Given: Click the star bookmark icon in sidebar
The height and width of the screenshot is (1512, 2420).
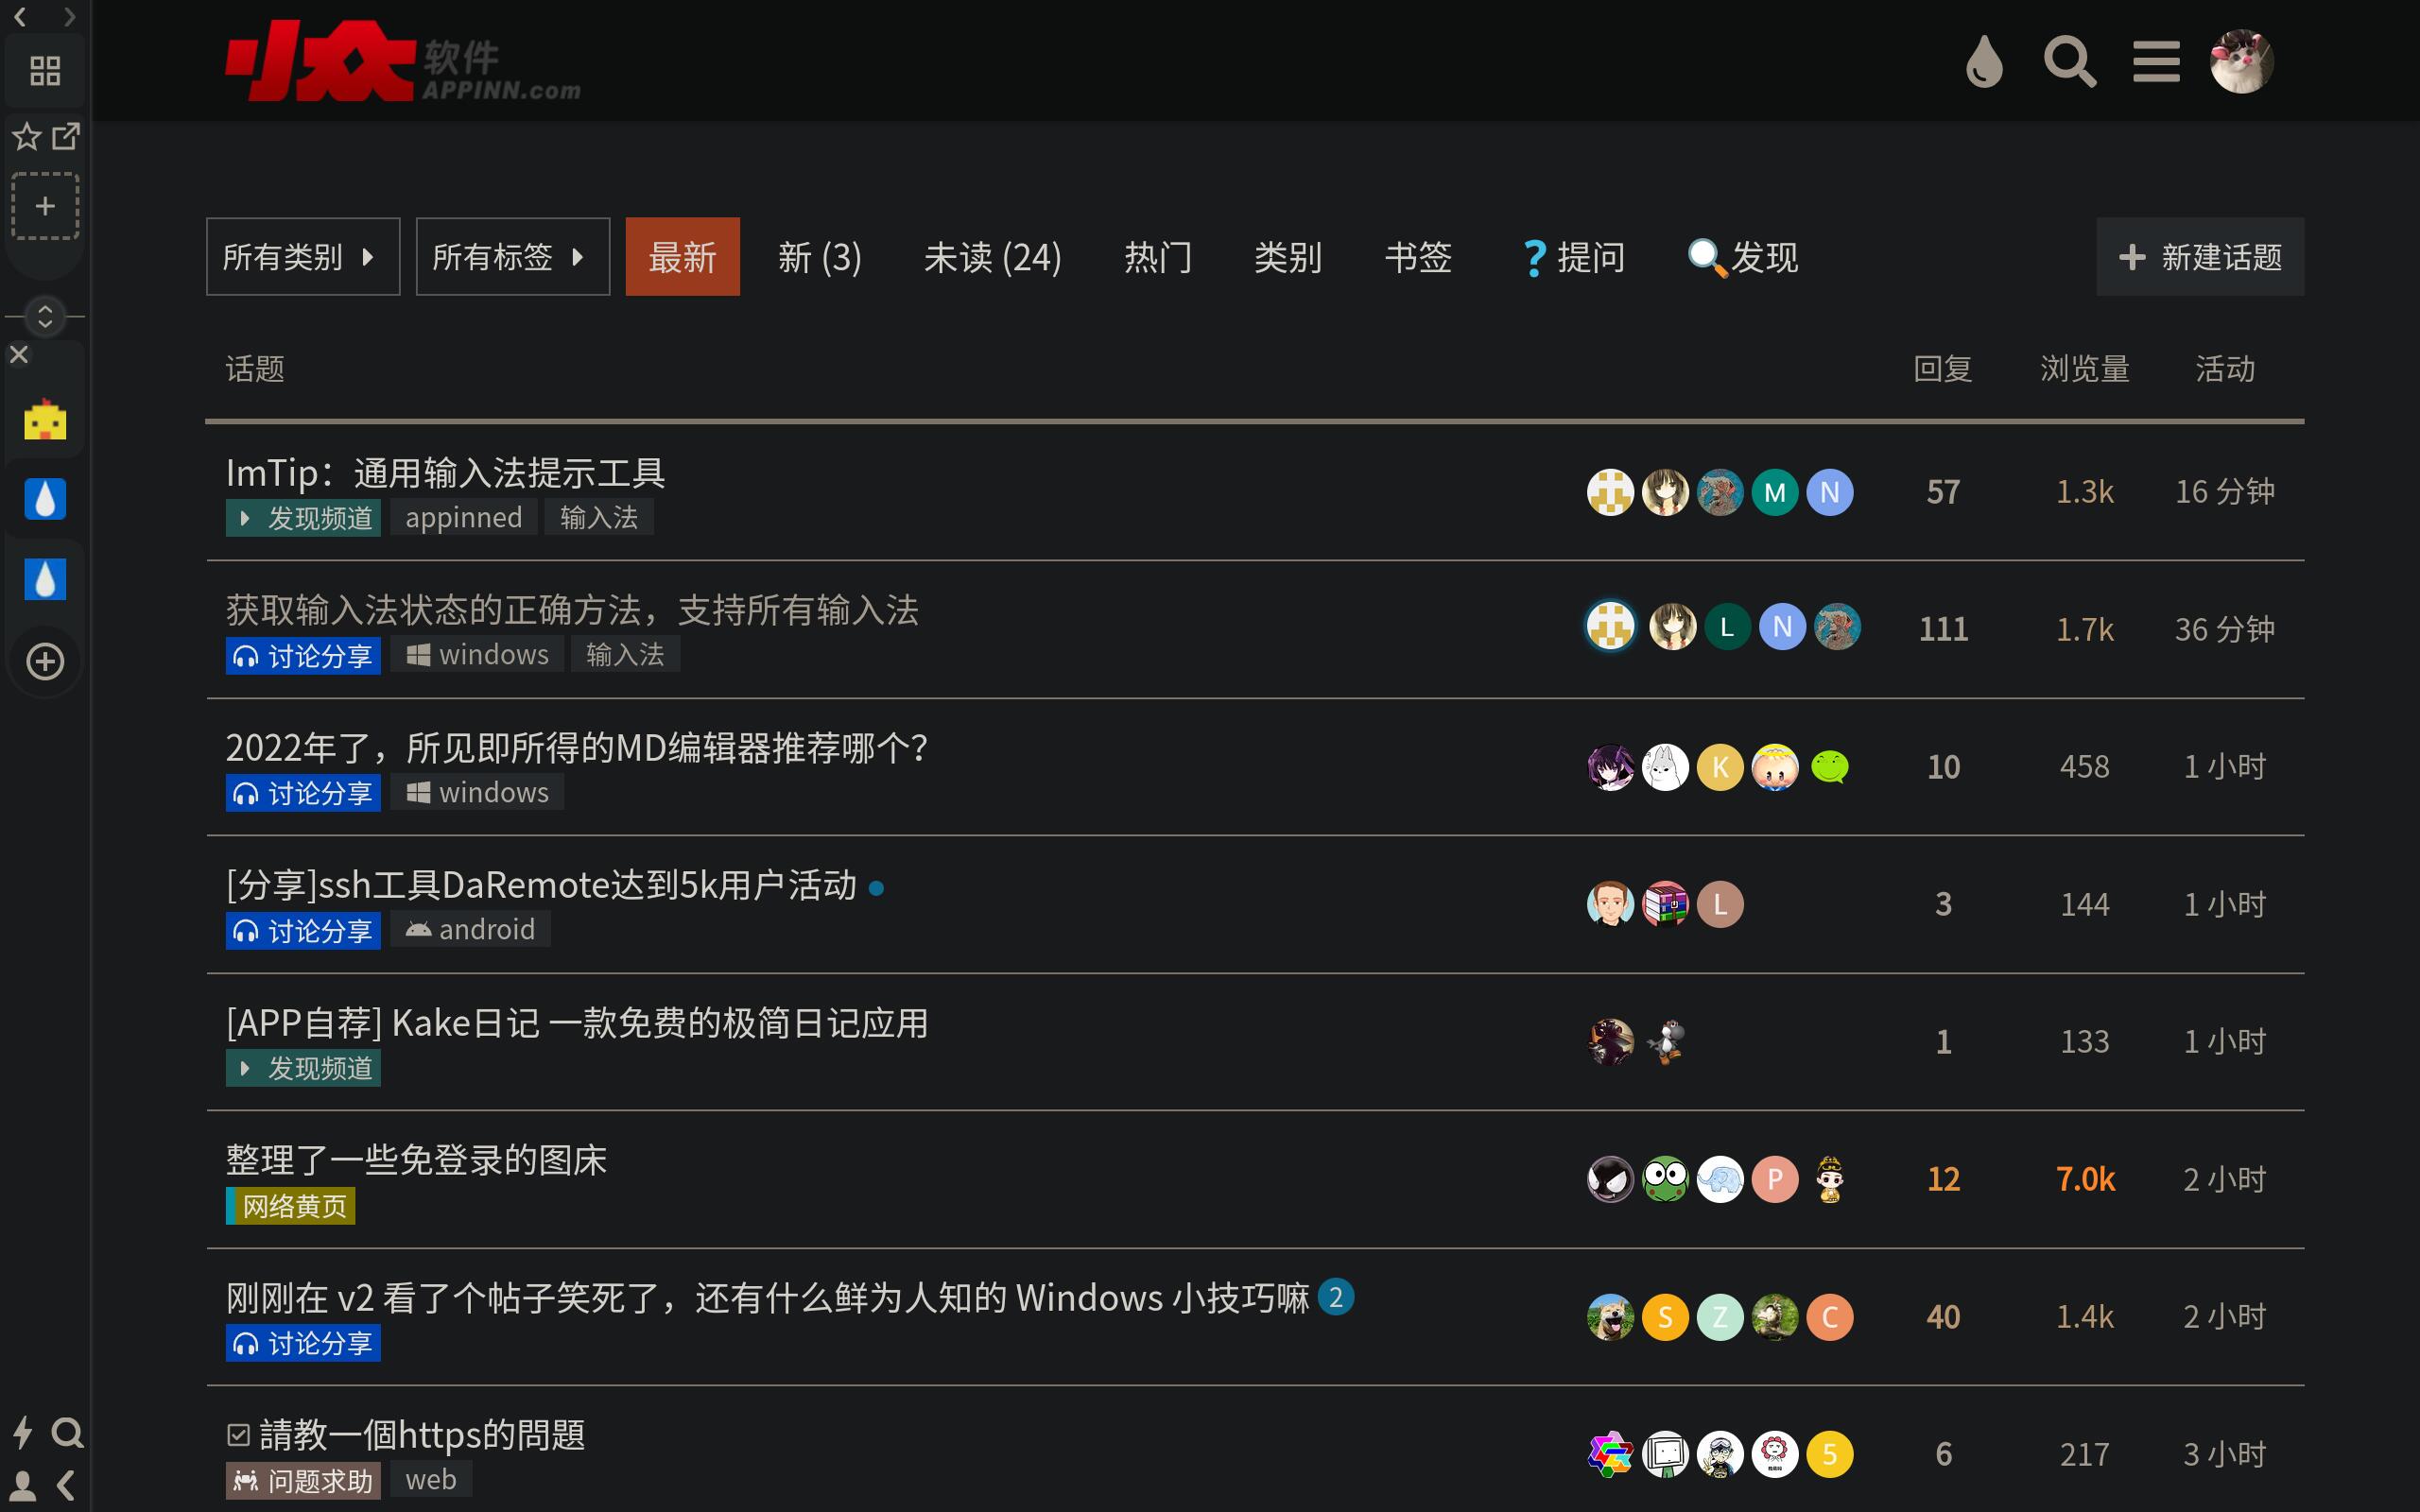Looking at the screenshot, I should point(27,136).
